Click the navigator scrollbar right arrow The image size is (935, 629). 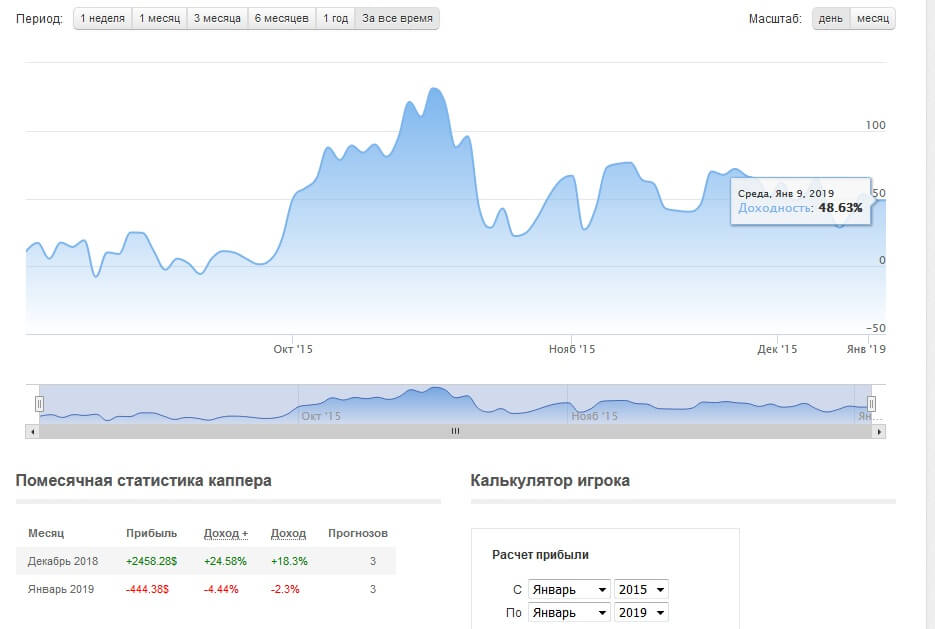[x=879, y=431]
